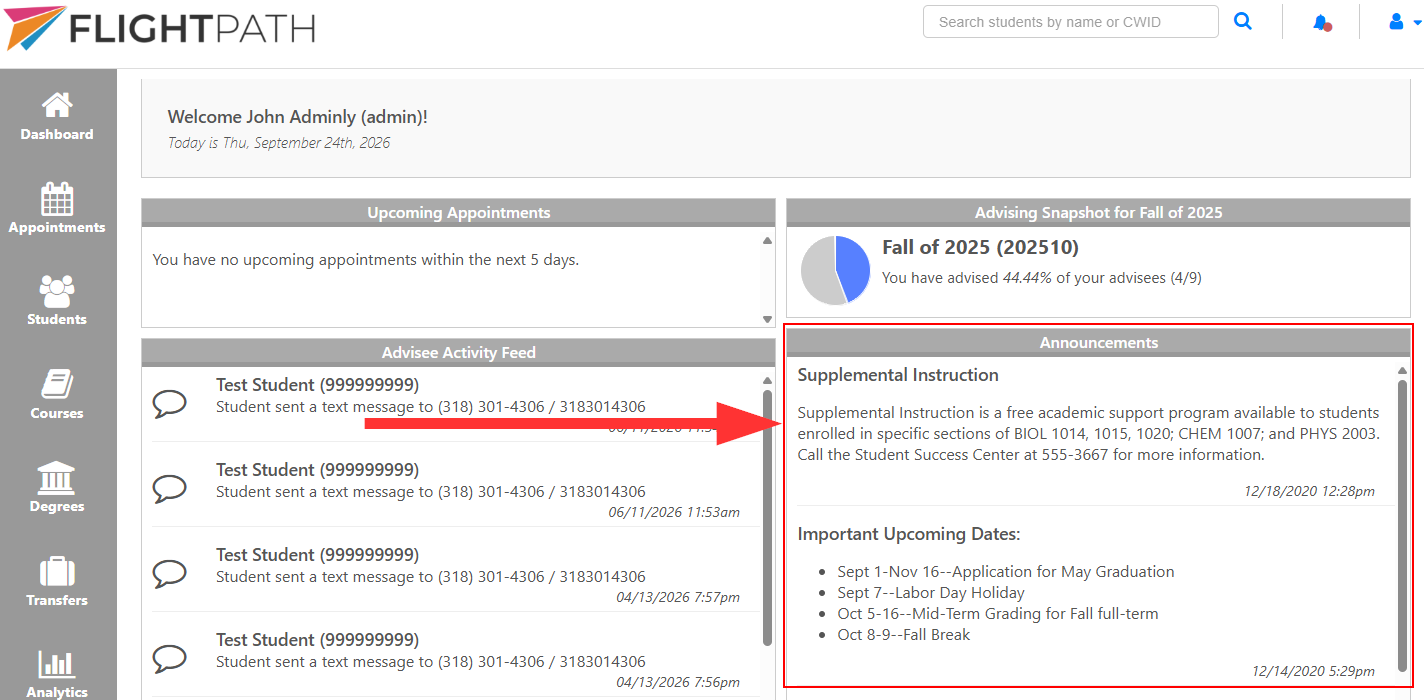The width and height of the screenshot is (1424, 700).
Task: Click the search magnifier icon
Action: pyautogui.click(x=1242, y=21)
